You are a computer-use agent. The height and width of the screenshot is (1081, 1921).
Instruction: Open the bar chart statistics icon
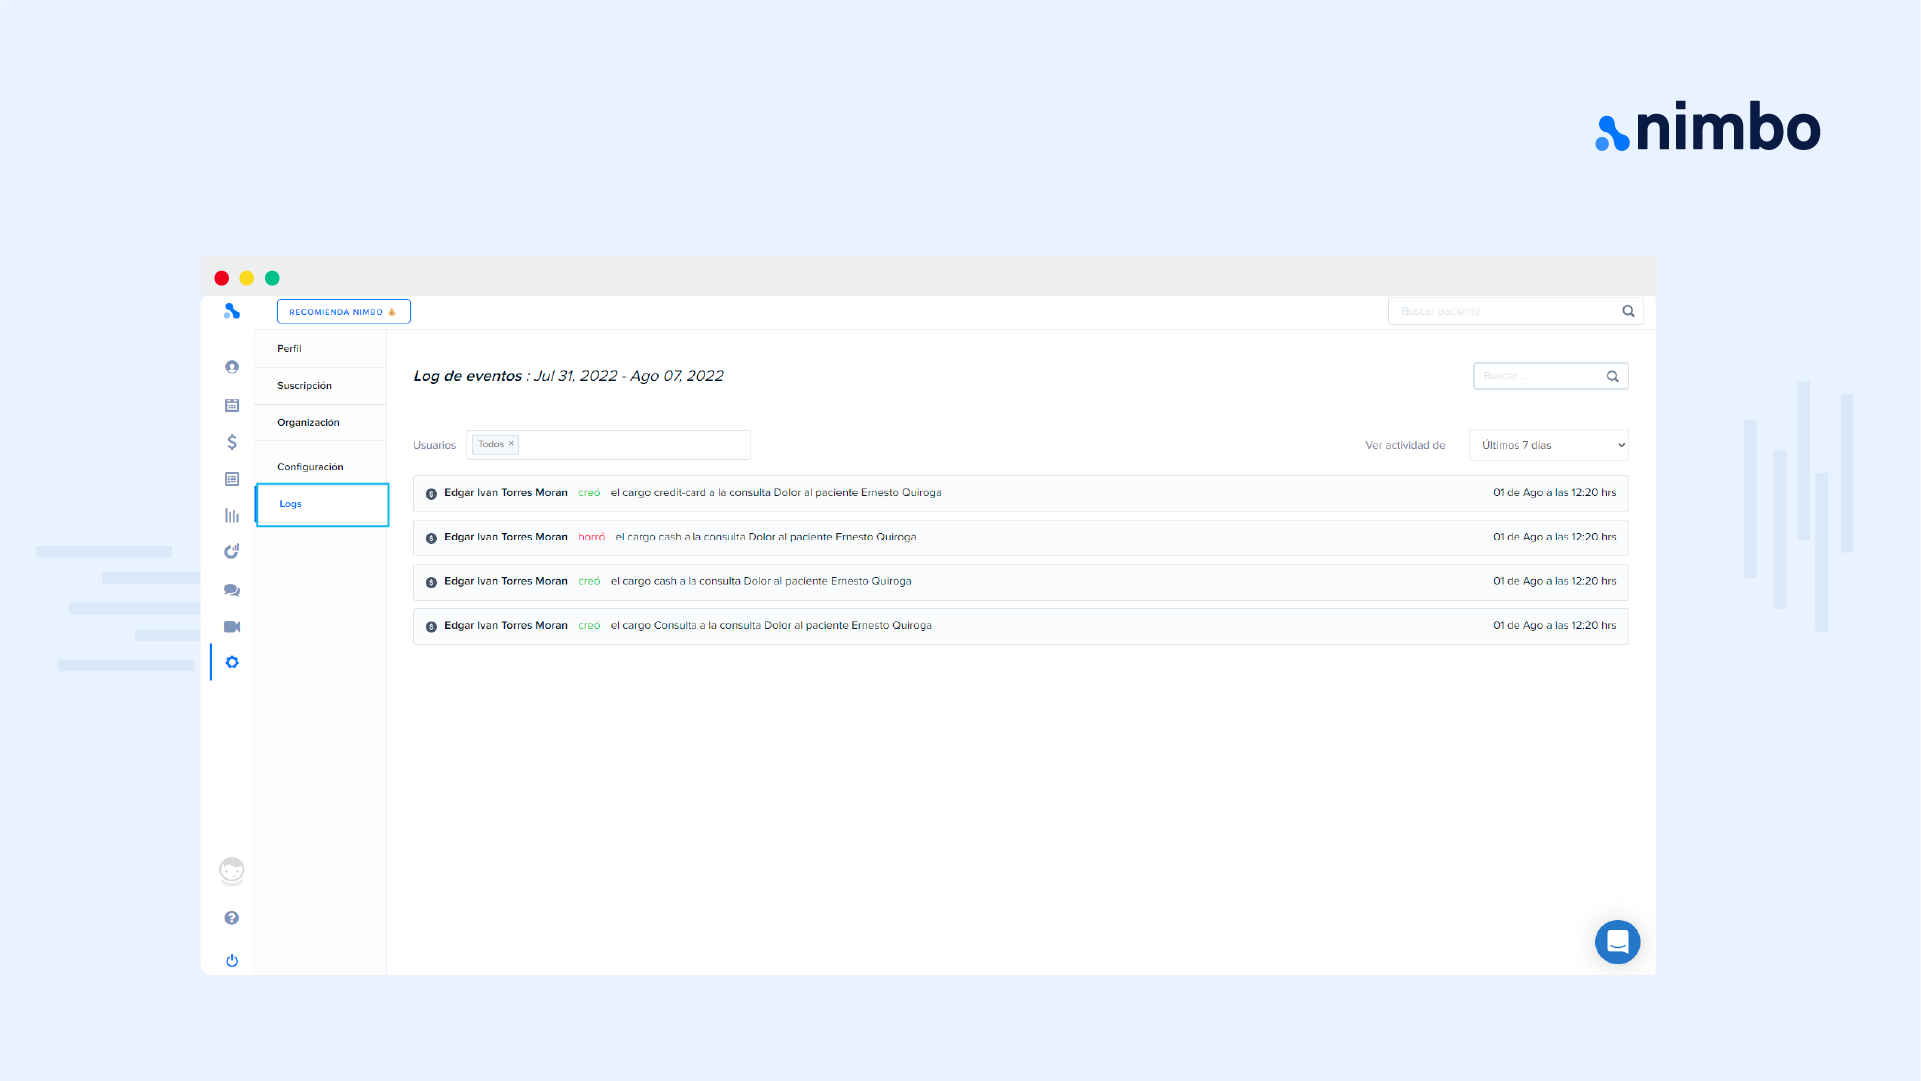click(232, 516)
